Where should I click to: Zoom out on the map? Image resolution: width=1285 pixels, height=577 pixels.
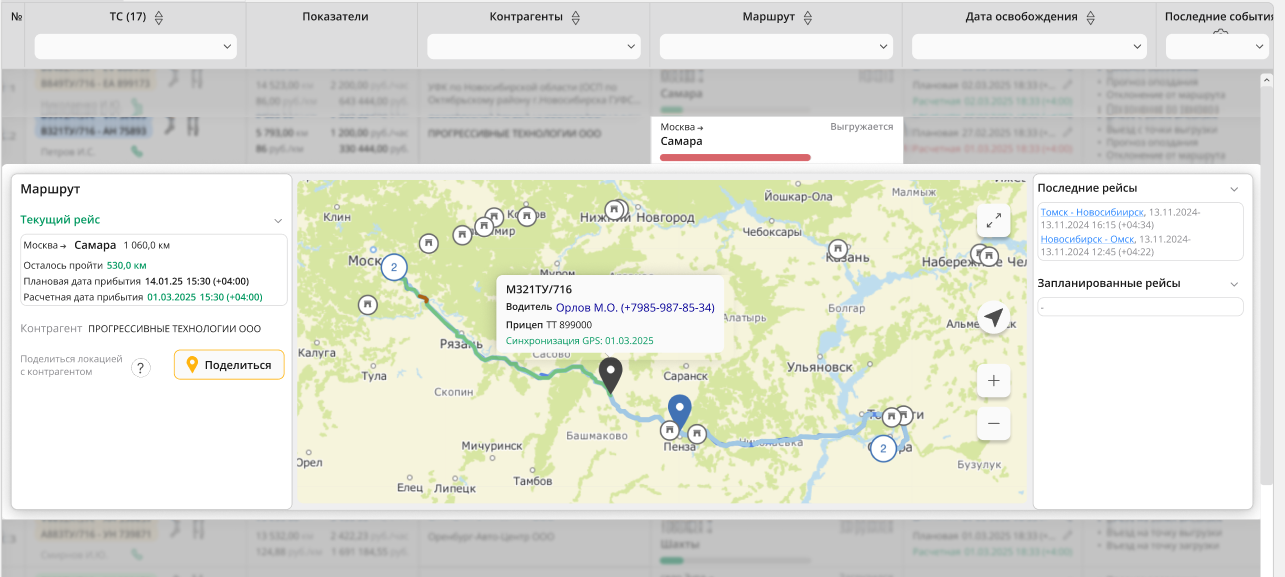(993, 424)
